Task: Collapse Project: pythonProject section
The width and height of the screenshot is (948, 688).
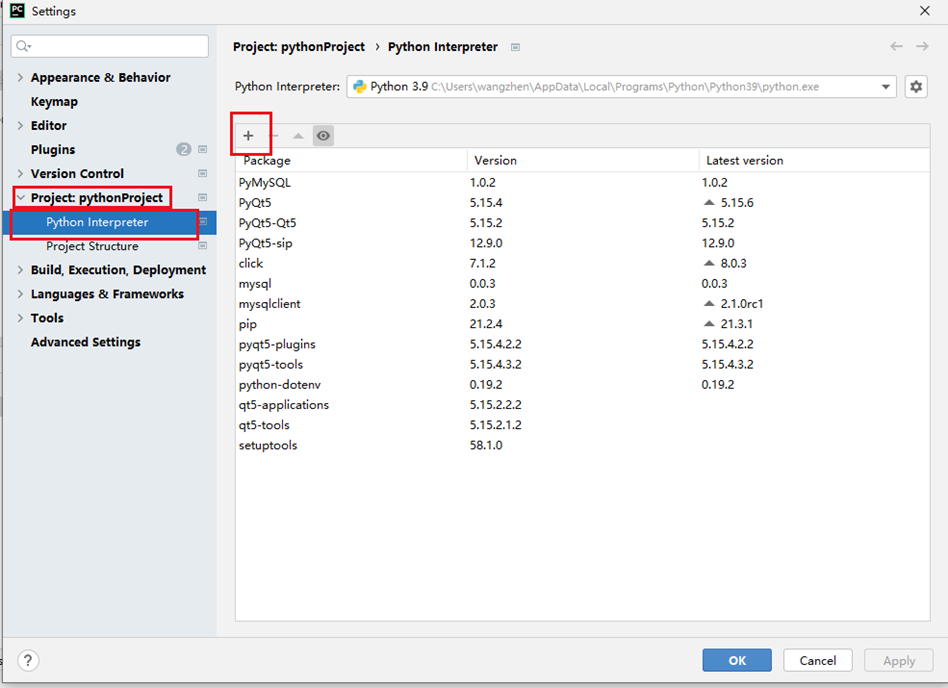Action: pos(20,198)
